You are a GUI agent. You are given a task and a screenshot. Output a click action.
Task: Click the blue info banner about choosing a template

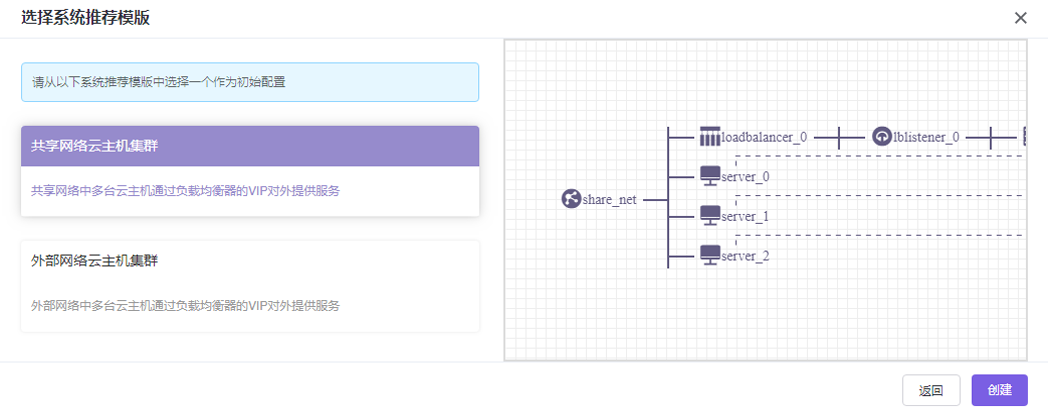(x=250, y=82)
